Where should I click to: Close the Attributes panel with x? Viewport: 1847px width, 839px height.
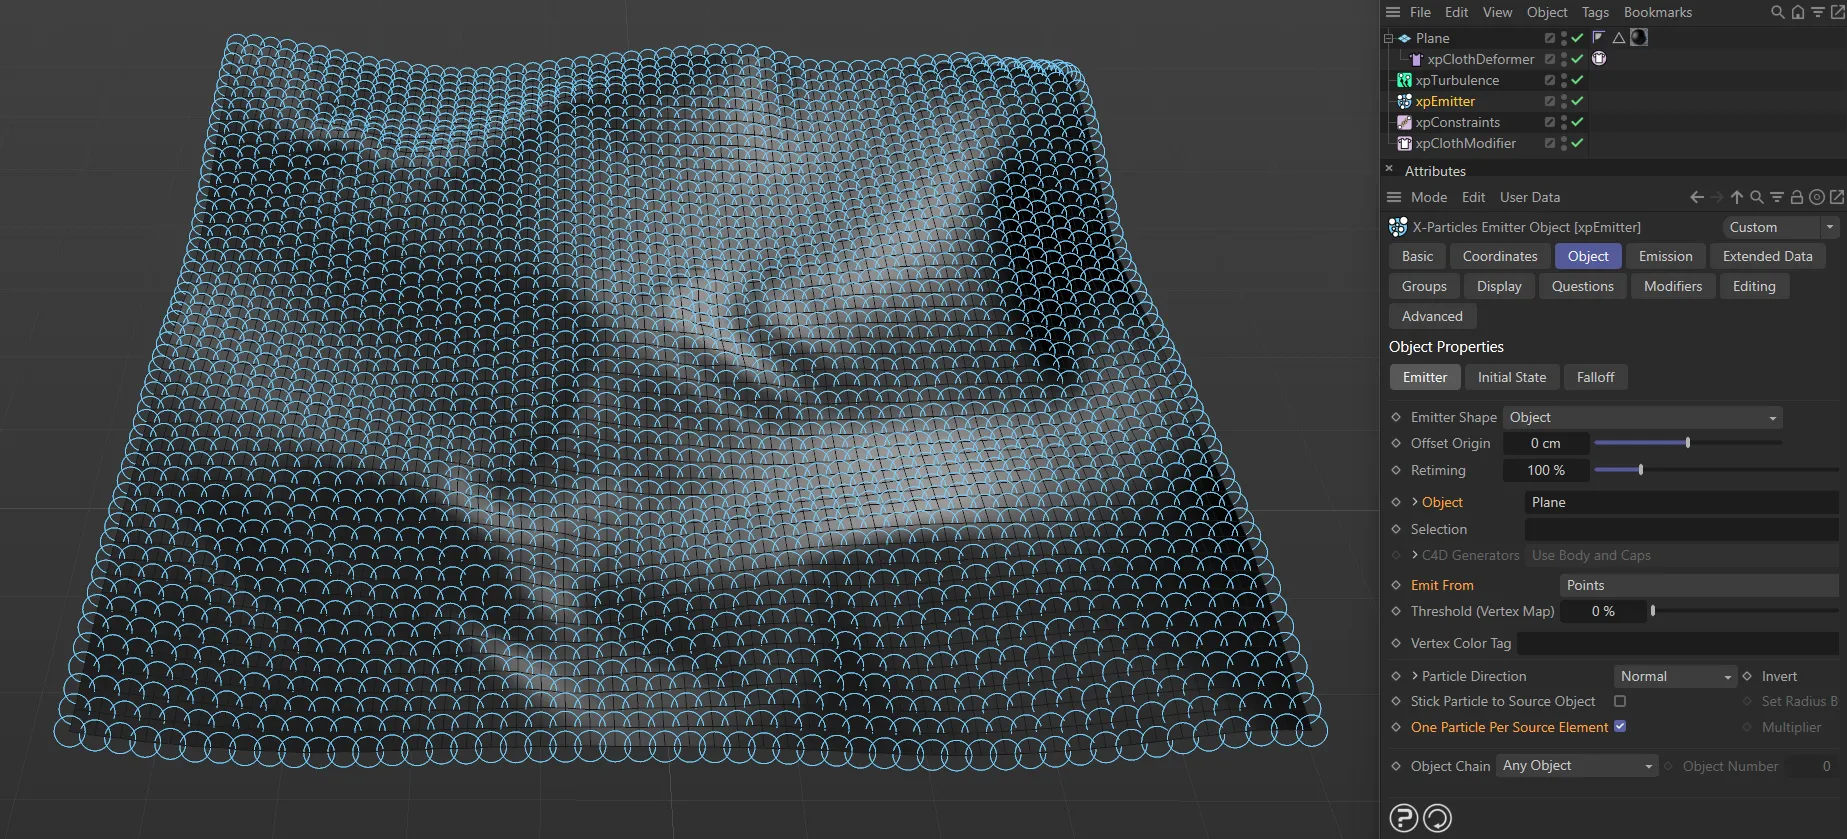point(1389,169)
